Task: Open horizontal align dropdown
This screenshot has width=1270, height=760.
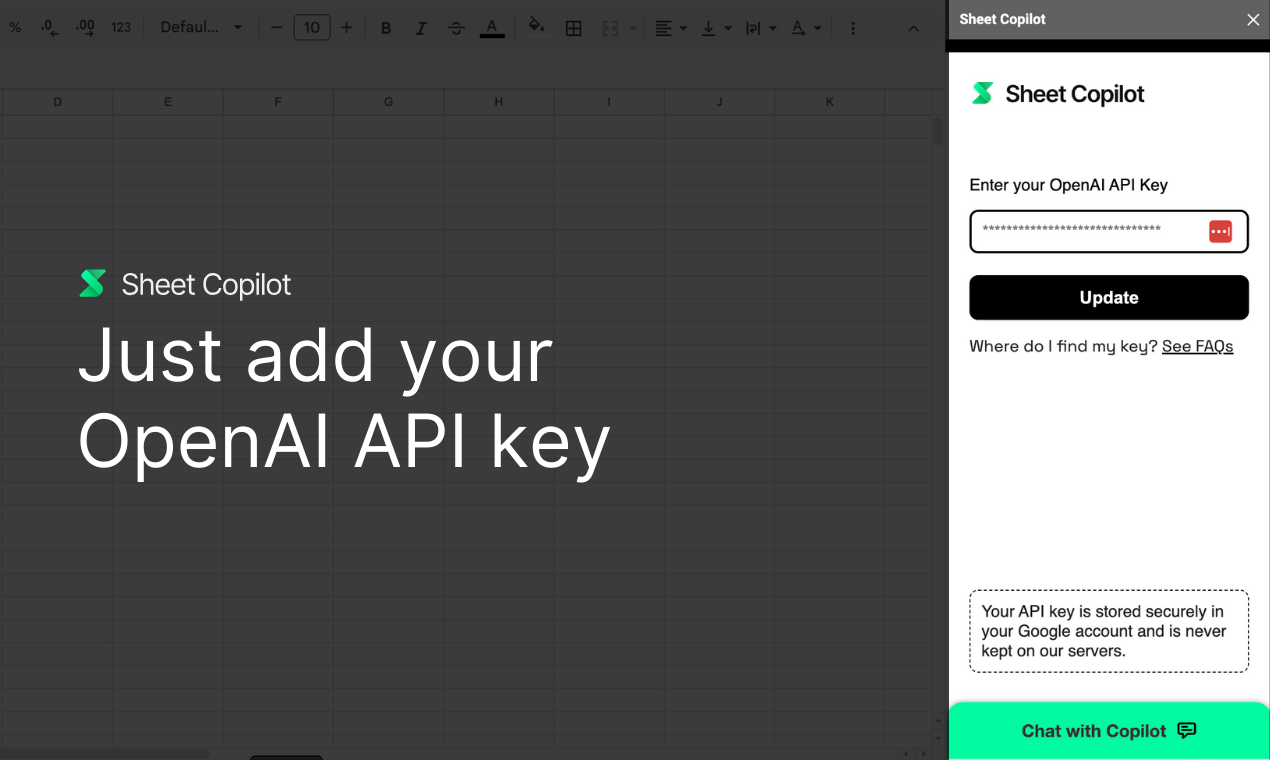Action: [671, 28]
